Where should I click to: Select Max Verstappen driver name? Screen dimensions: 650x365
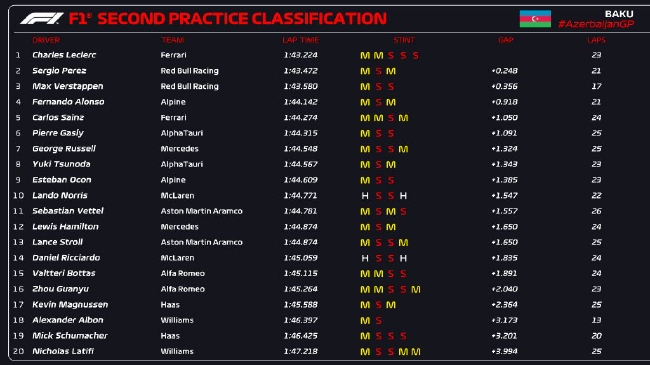coord(68,86)
